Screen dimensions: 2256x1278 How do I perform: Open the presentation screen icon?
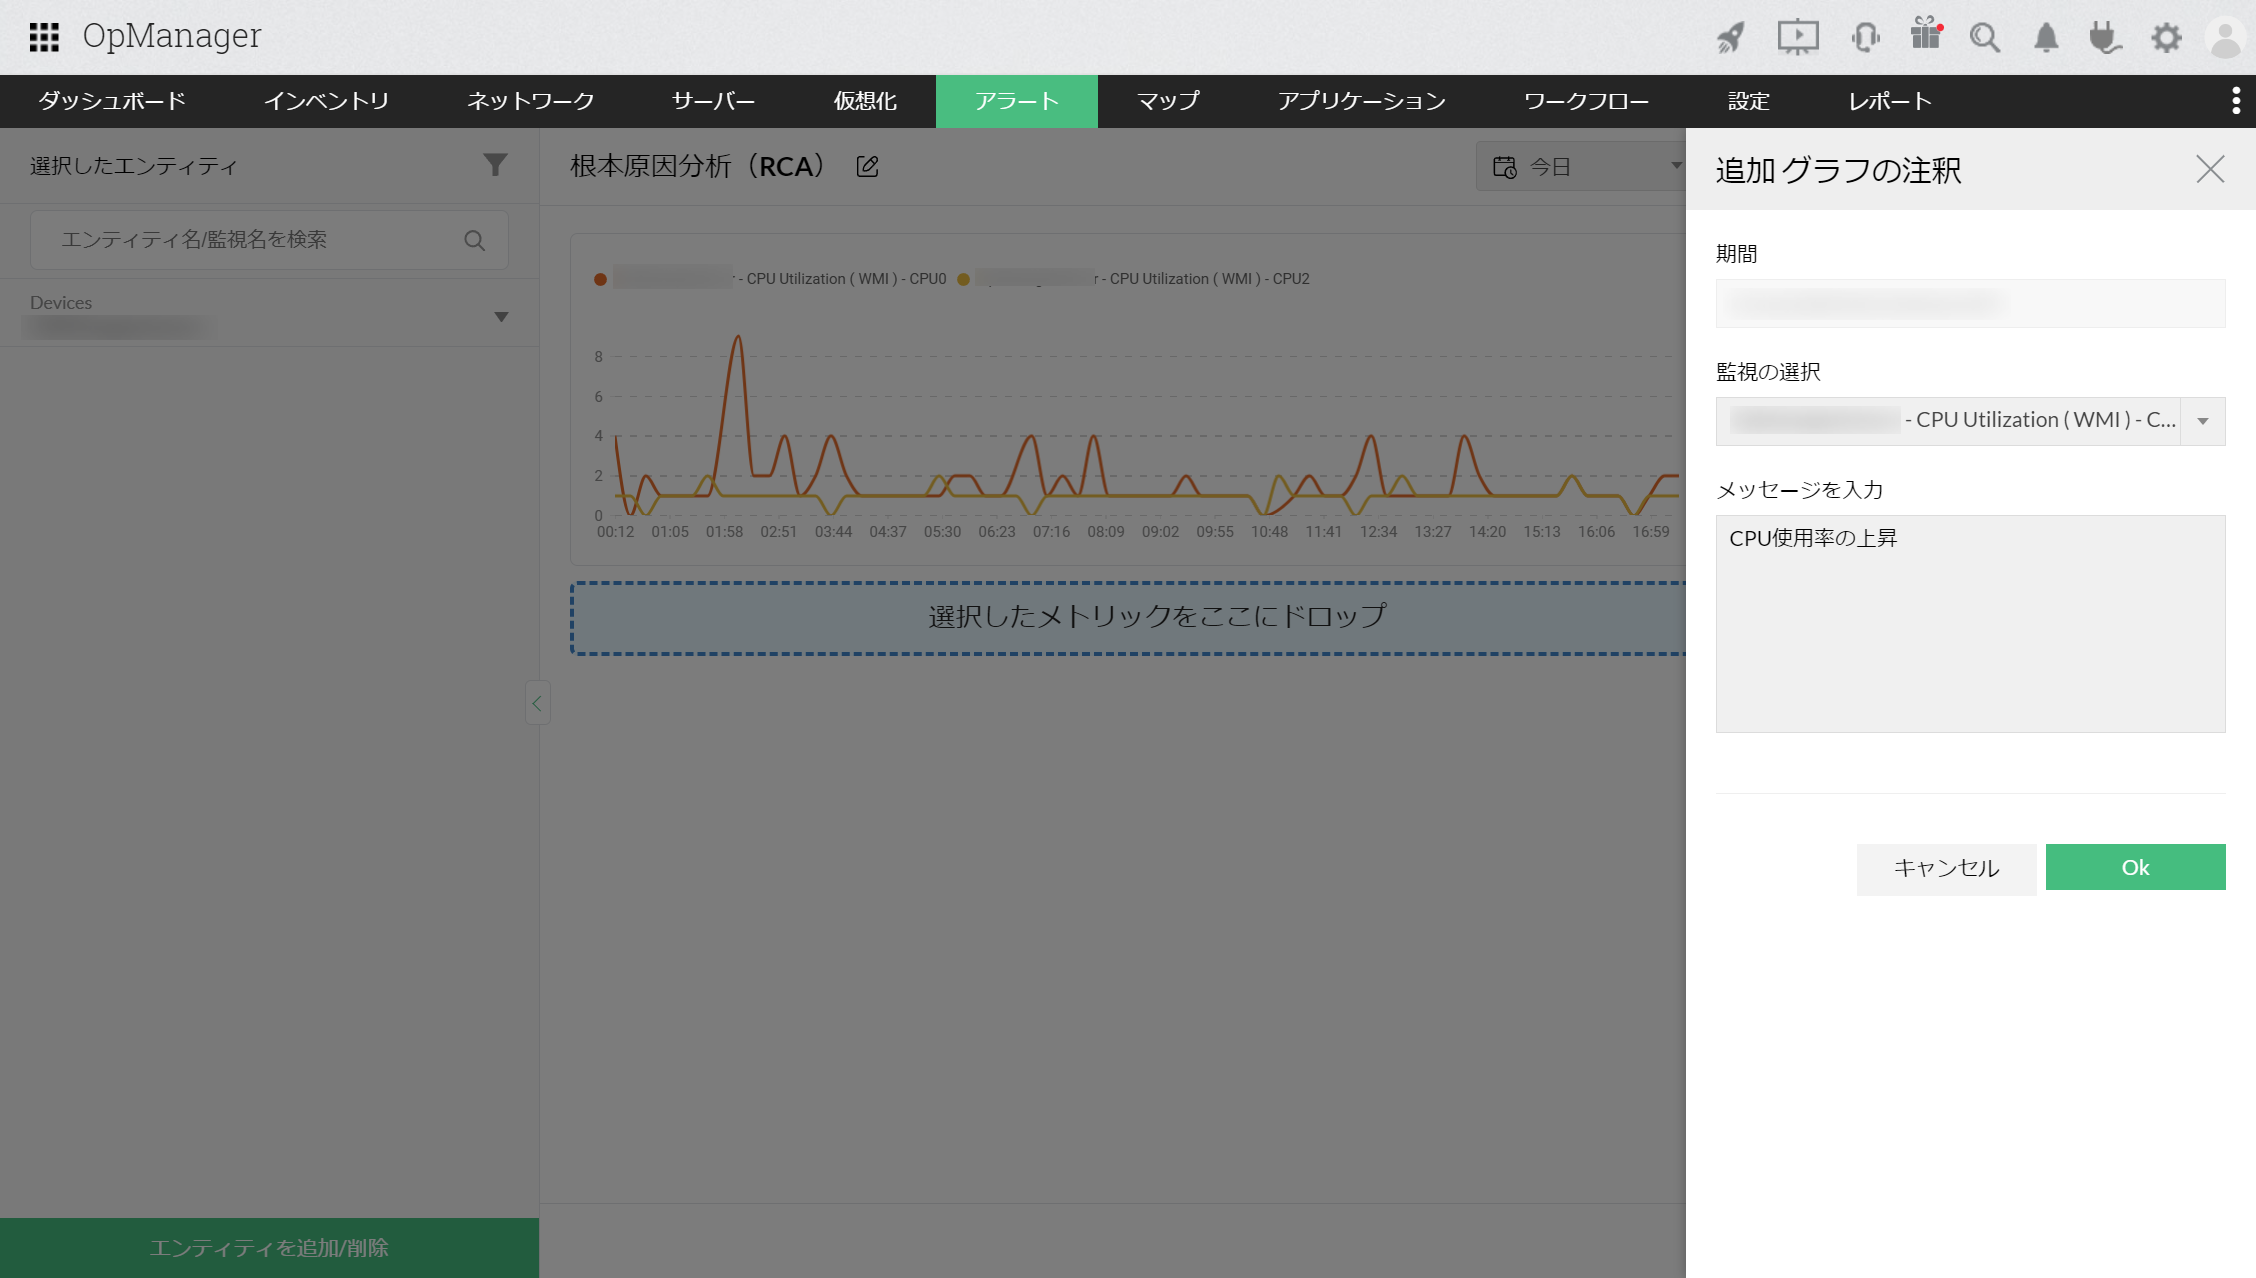(1797, 38)
